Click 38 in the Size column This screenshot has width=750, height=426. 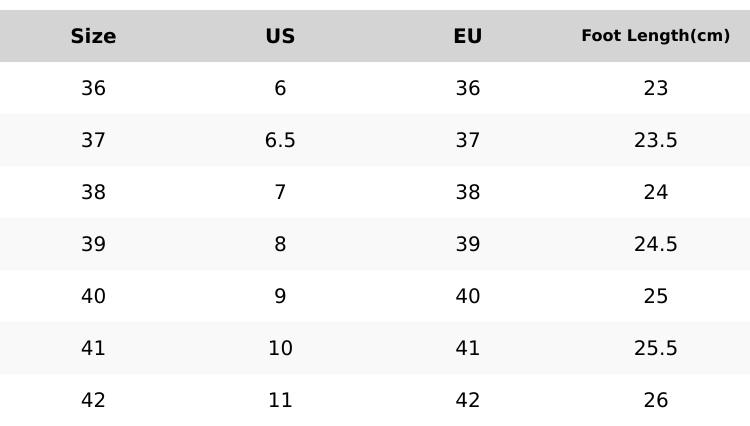tap(93, 193)
